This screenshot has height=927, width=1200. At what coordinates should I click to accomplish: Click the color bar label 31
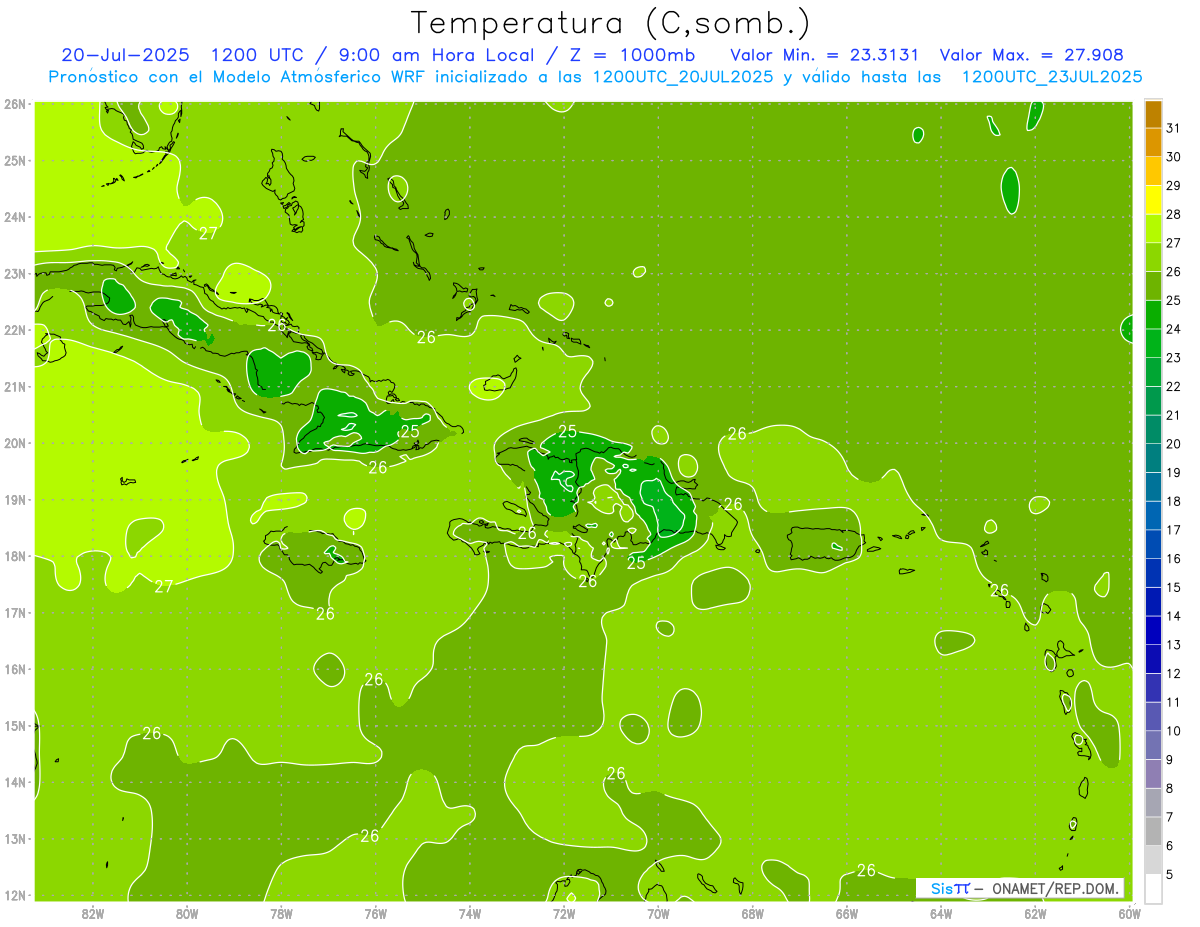pos(1174,128)
